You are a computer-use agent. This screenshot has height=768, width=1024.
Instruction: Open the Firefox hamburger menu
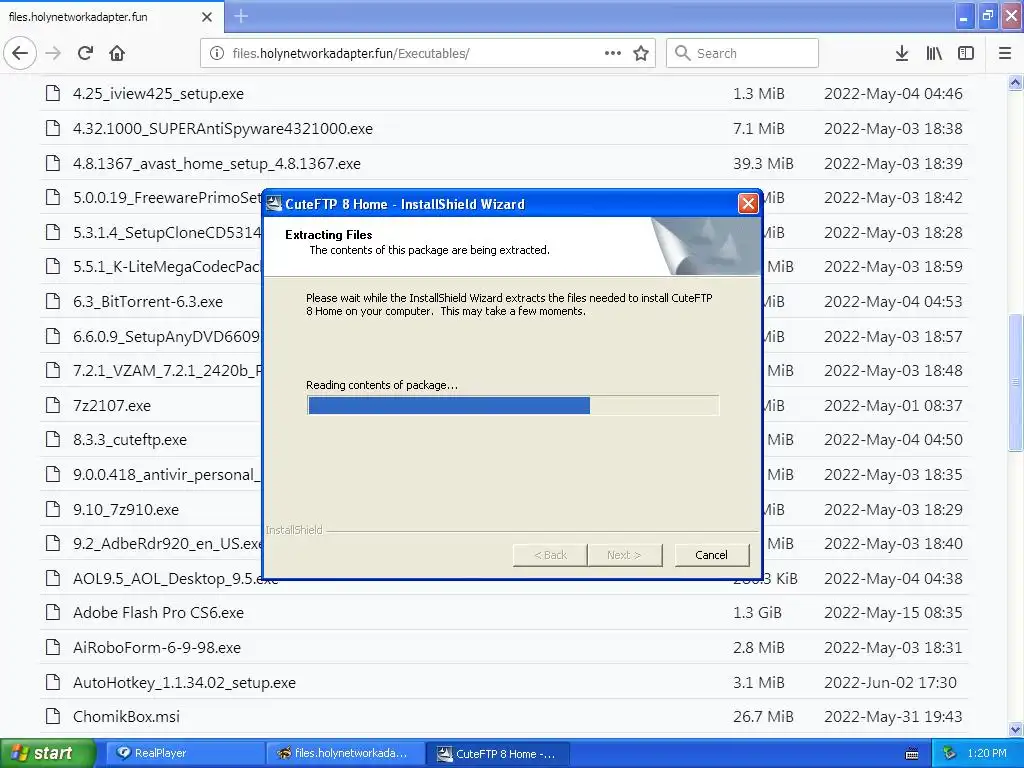[x=1005, y=54]
